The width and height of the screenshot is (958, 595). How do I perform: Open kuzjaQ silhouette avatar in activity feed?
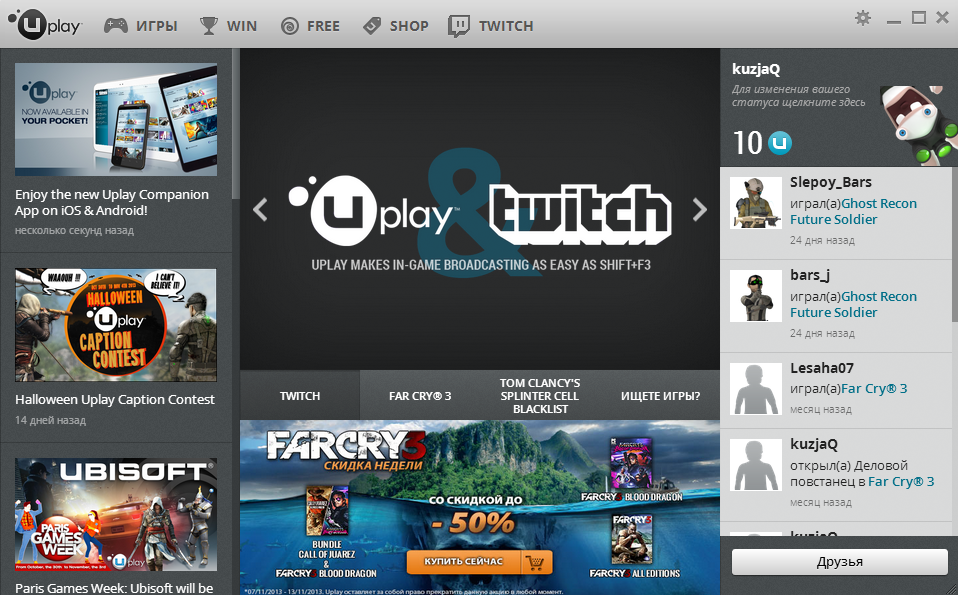coord(756,465)
